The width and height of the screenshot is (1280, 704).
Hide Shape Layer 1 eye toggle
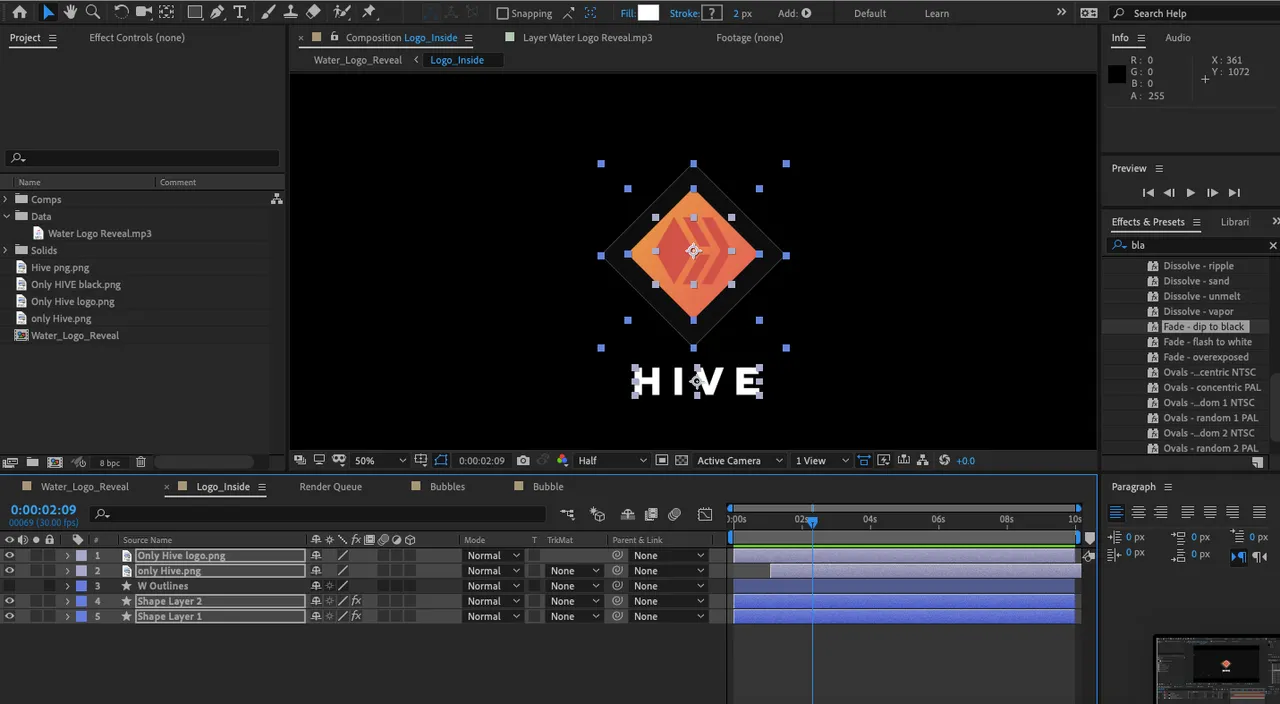point(9,617)
